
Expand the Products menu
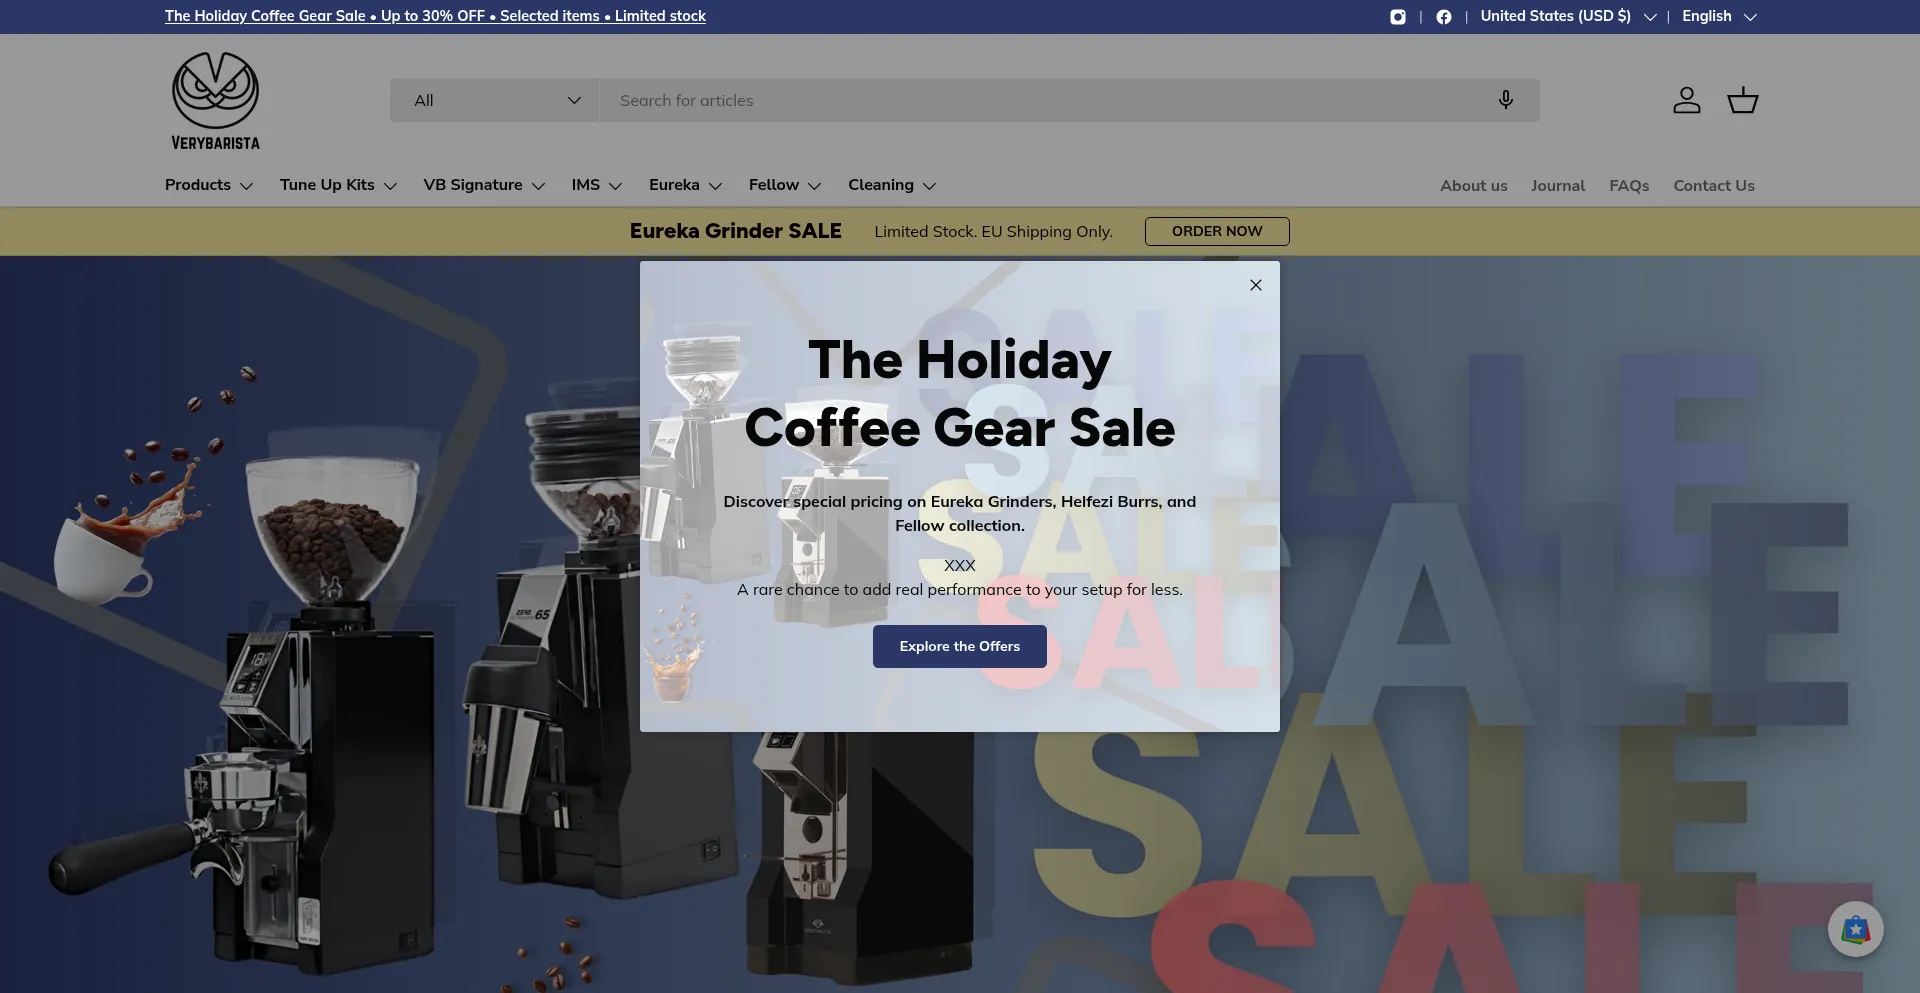click(209, 185)
